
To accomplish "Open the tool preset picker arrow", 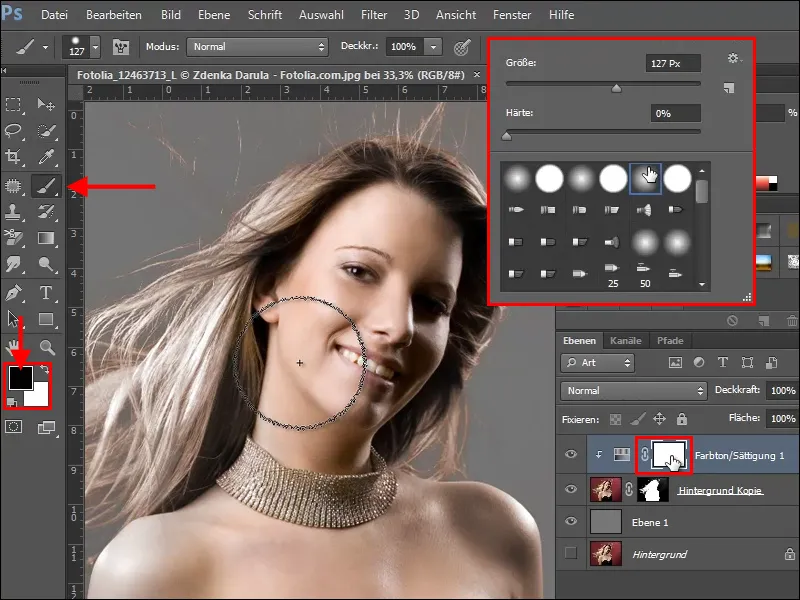I will (45, 47).
